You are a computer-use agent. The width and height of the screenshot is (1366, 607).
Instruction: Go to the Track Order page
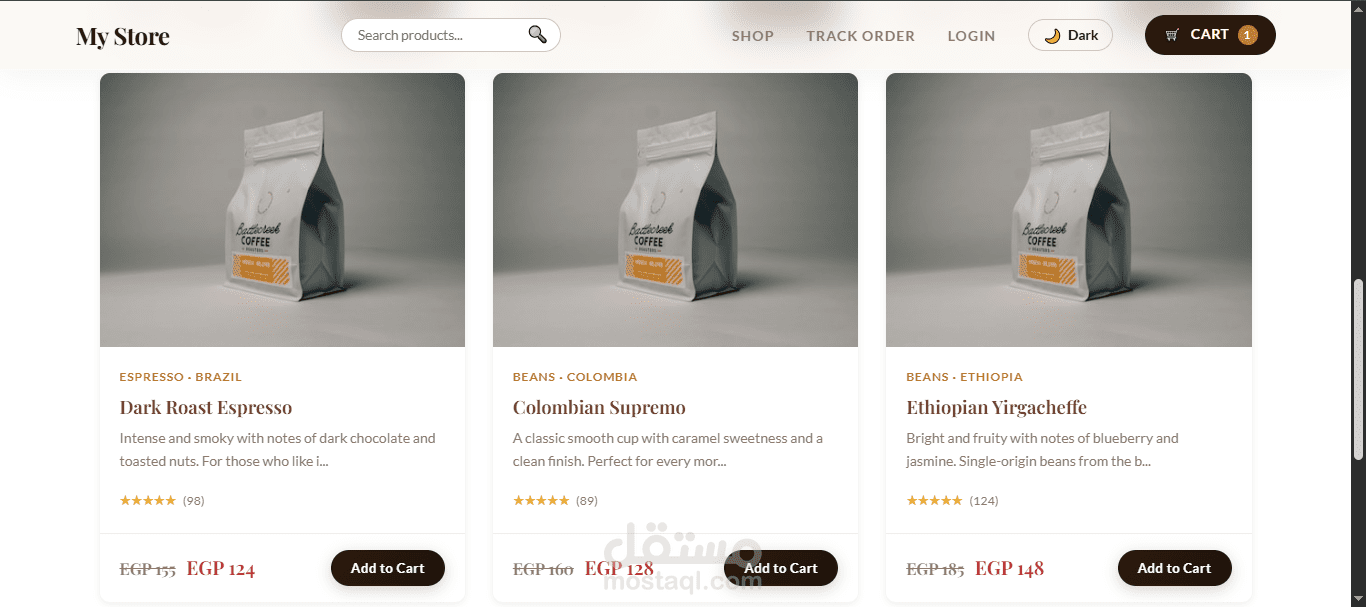(860, 36)
